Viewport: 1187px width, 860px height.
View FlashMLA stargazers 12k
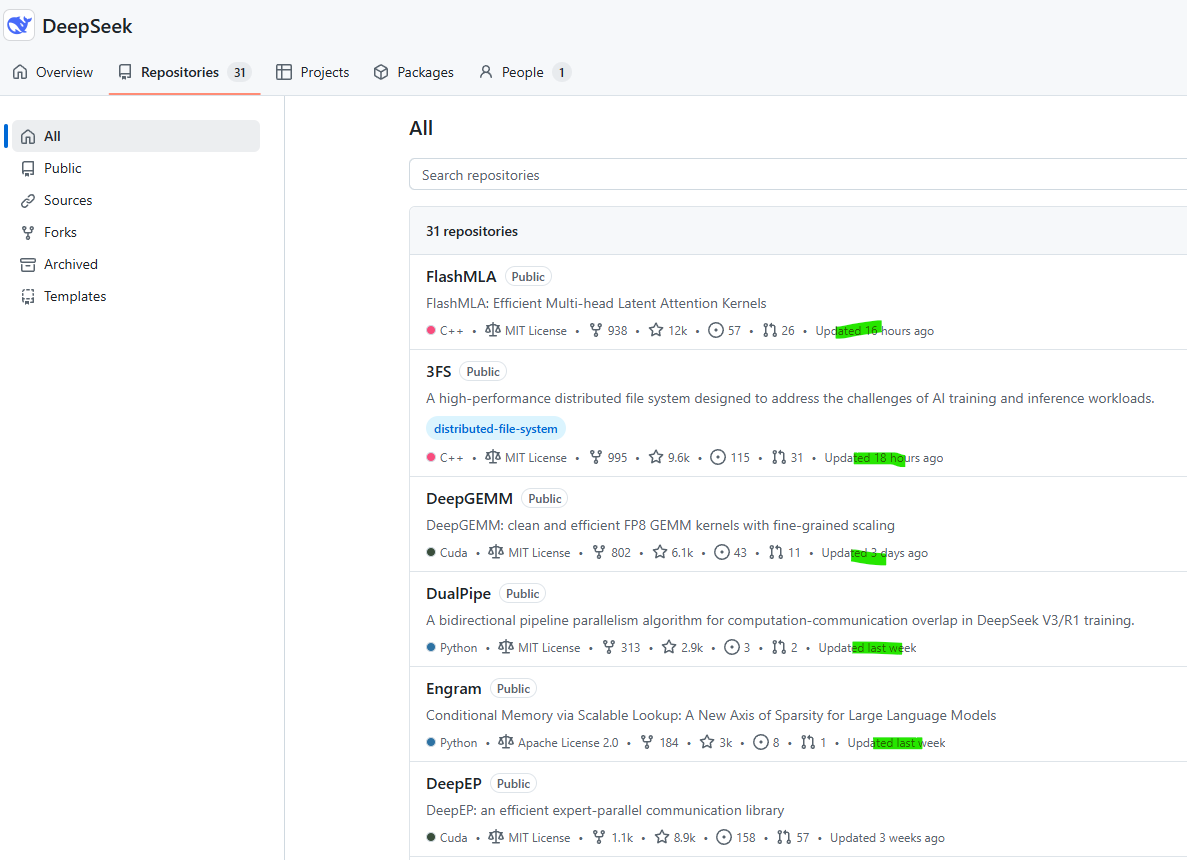click(x=668, y=331)
